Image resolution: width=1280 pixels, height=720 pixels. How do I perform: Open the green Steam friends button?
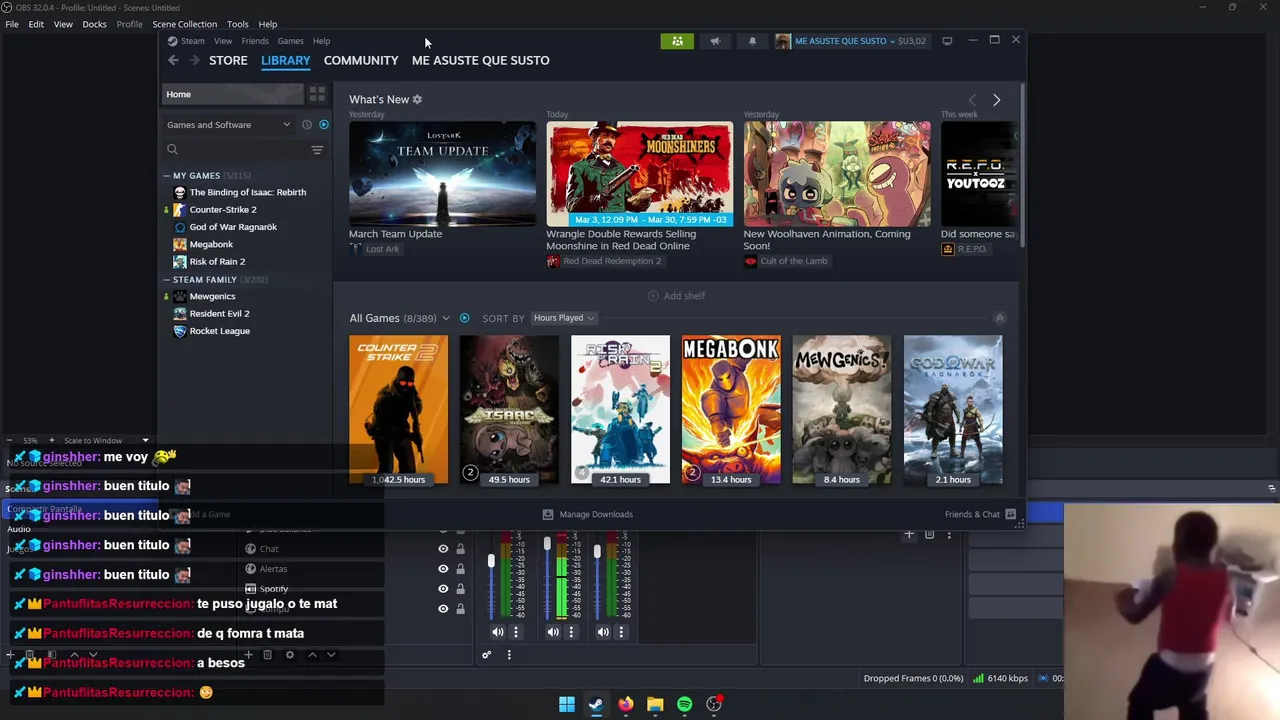click(x=677, y=41)
